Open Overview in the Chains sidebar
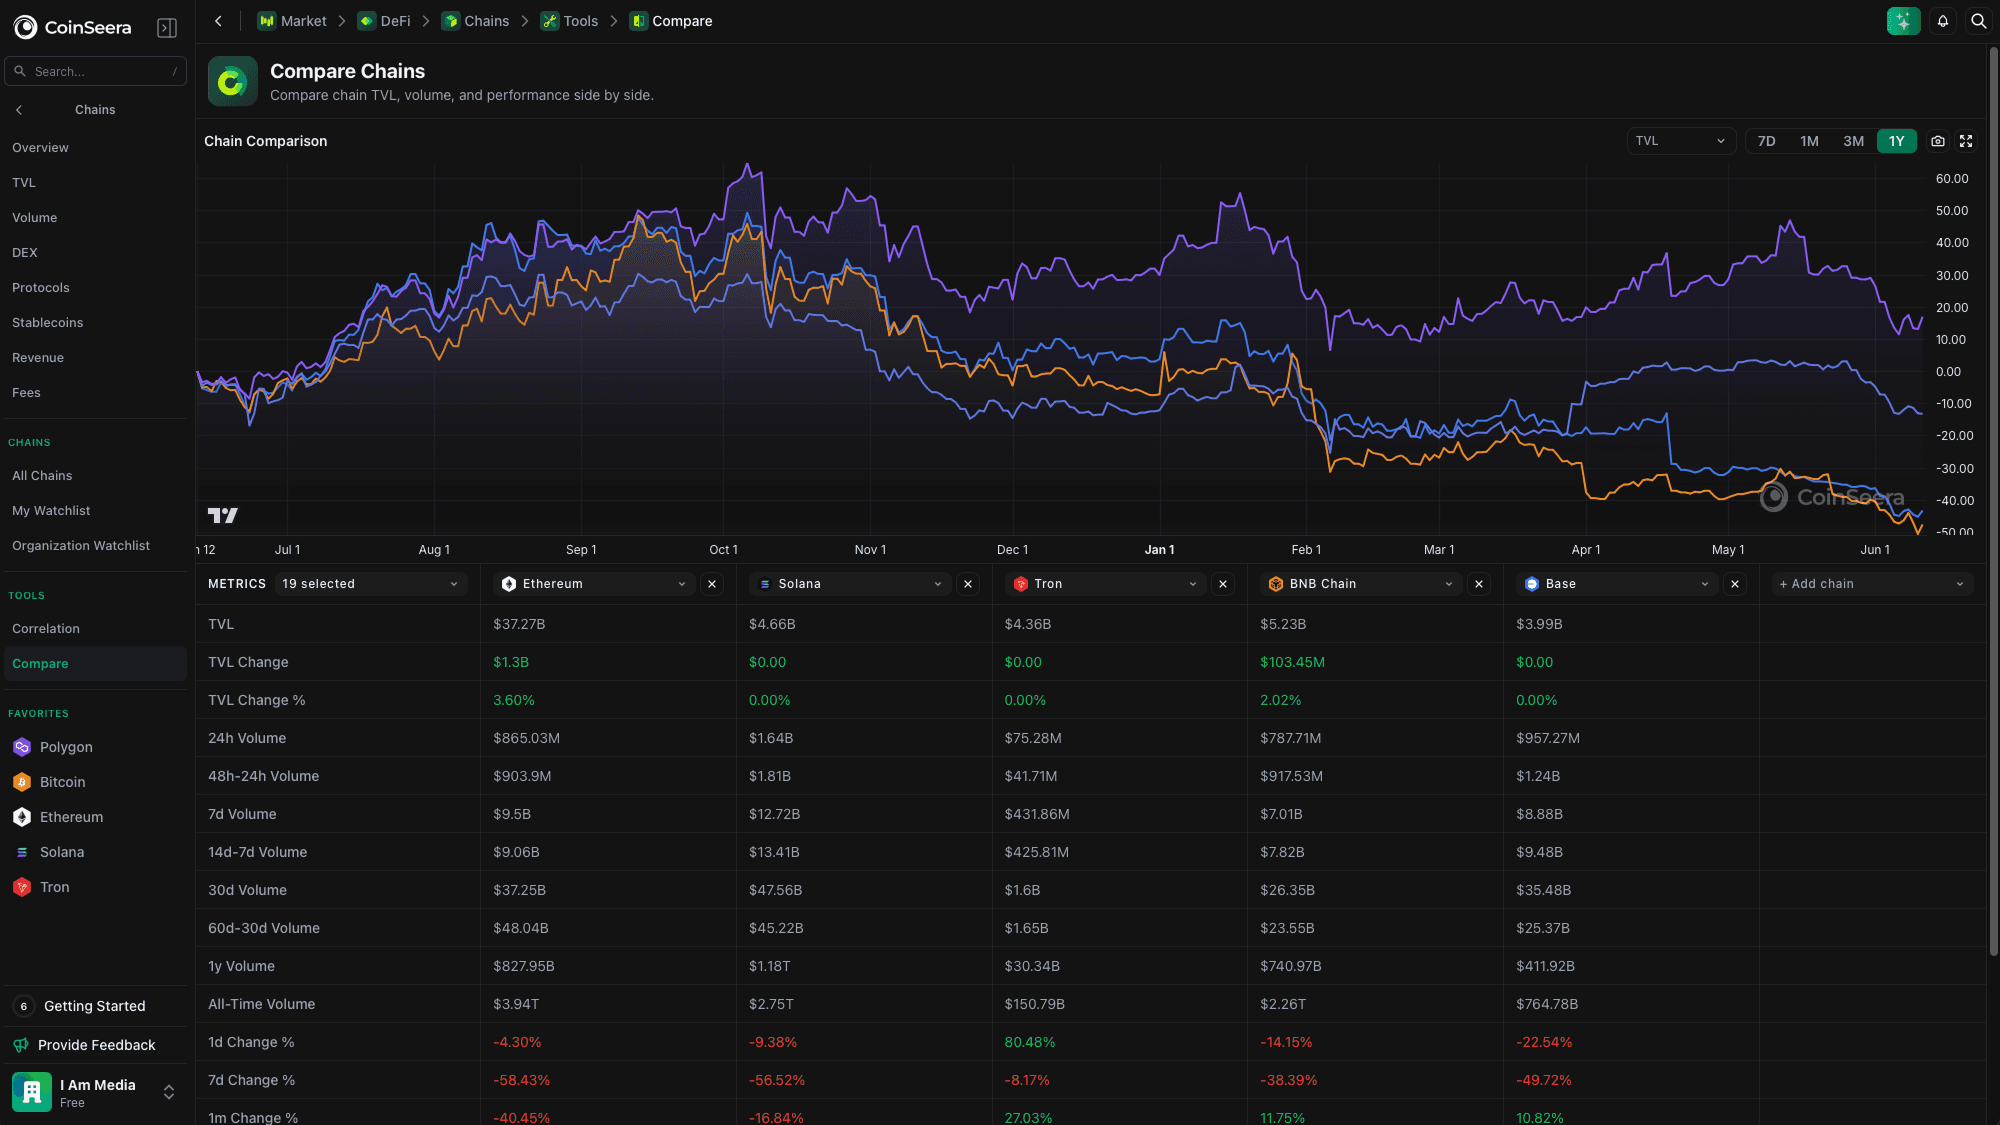2000x1125 pixels. click(x=95, y=148)
